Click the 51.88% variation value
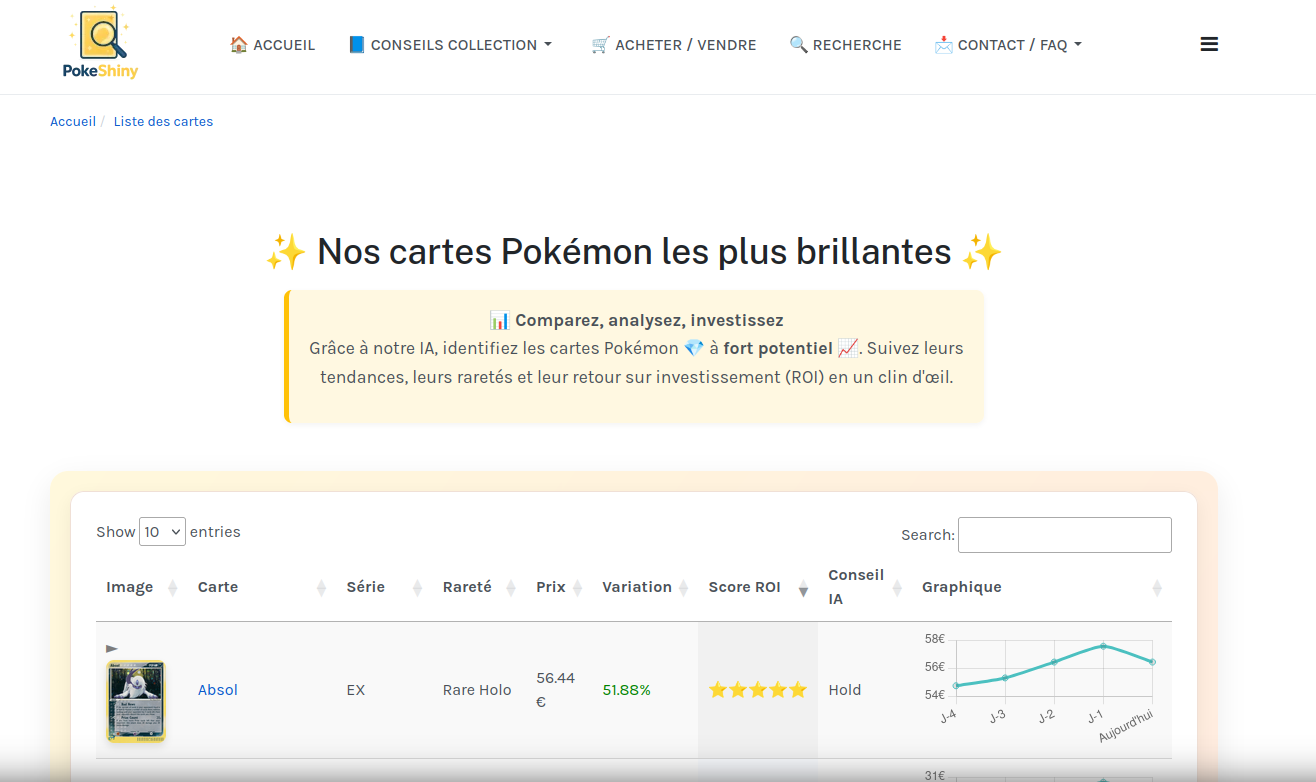This screenshot has width=1316, height=782. pyautogui.click(x=627, y=690)
